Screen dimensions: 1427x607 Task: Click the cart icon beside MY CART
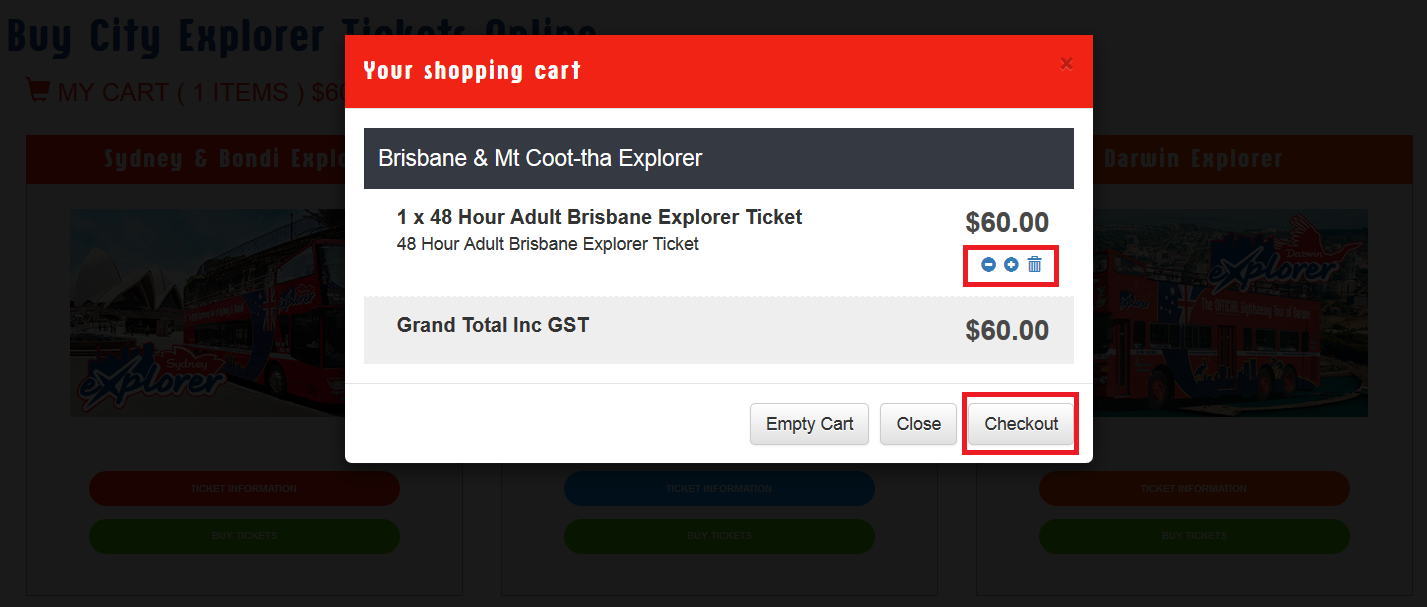(38, 91)
